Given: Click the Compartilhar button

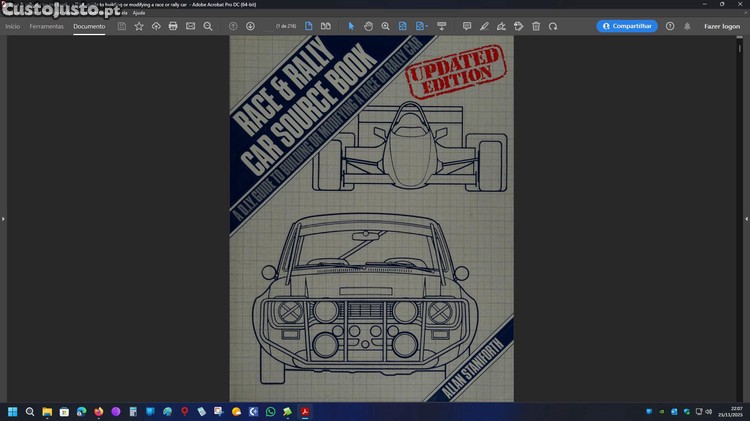Looking at the screenshot, I should pyautogui.click(x=627, y=26).
